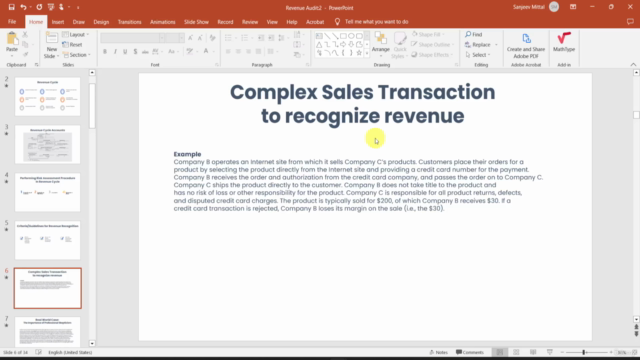Click Find in Editing group

pyautogui.click(x=473, y=35)
